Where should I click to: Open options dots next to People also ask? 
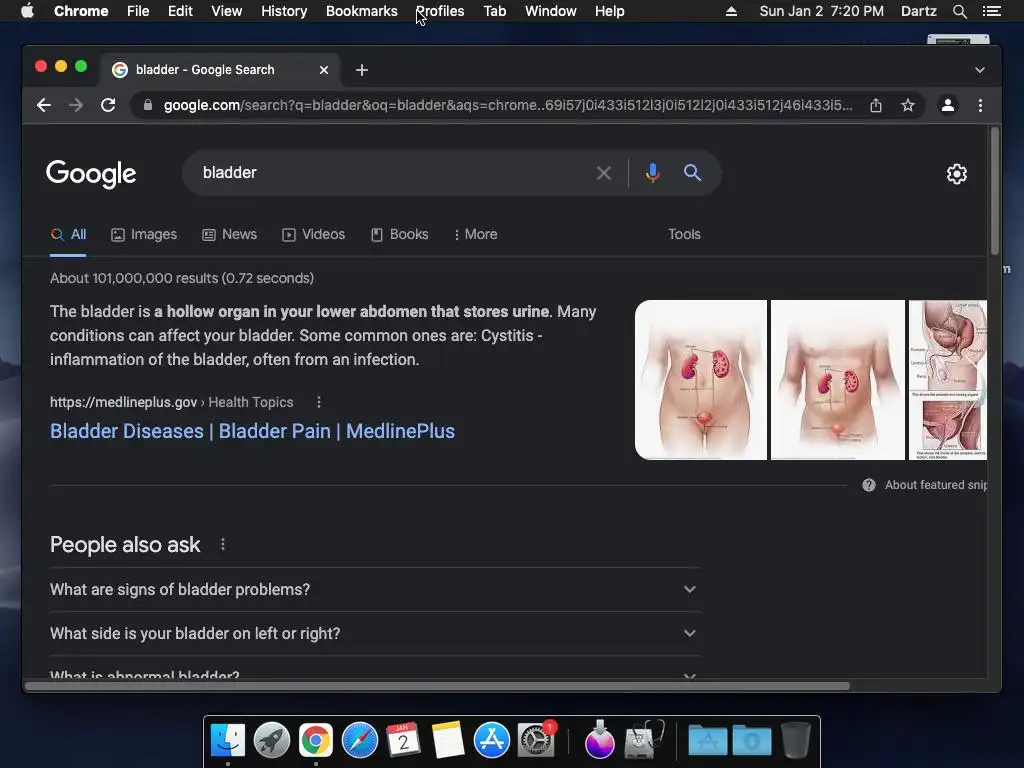(x=223, y=544)
